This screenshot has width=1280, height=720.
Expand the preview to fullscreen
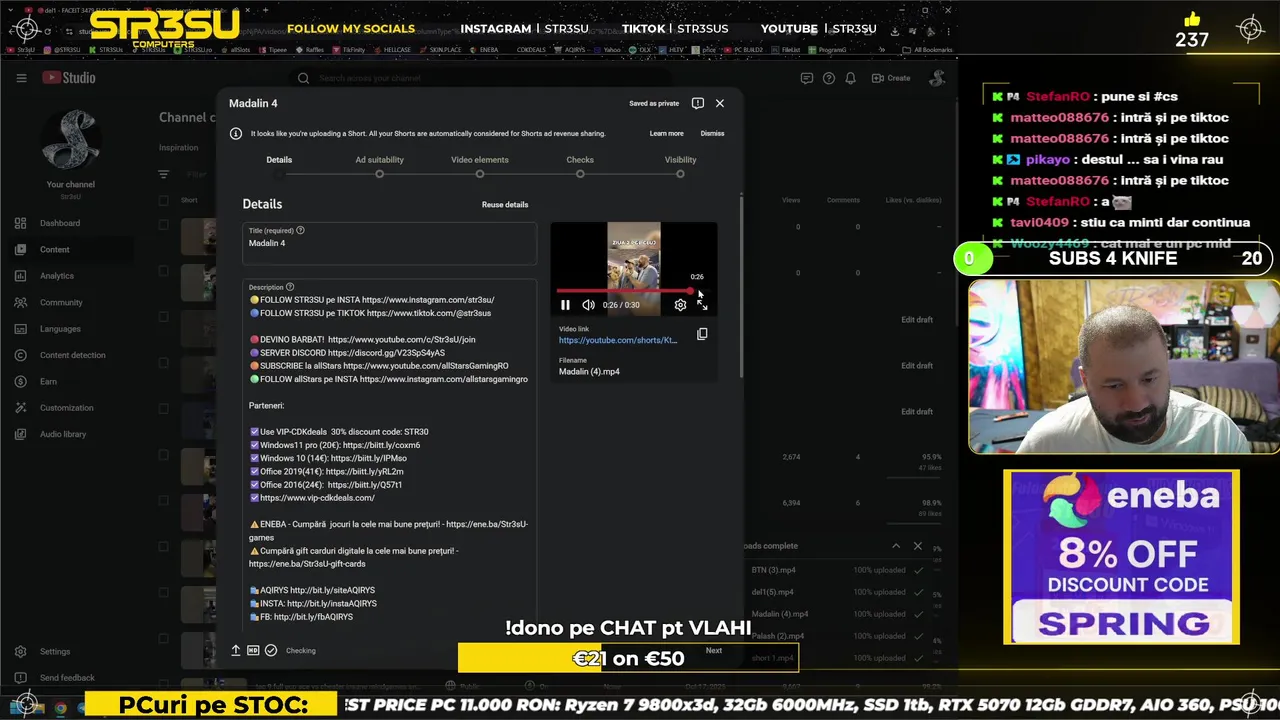tap(702, 305)
